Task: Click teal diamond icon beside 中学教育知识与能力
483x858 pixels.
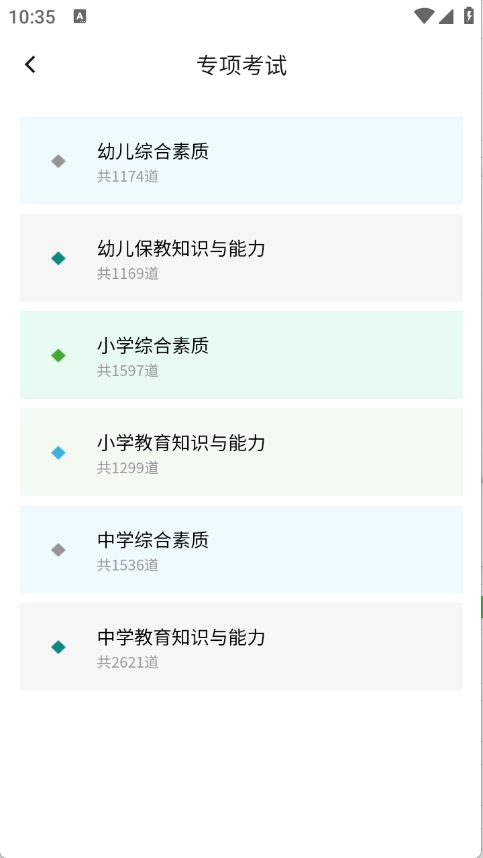Action: coord(59,647)
